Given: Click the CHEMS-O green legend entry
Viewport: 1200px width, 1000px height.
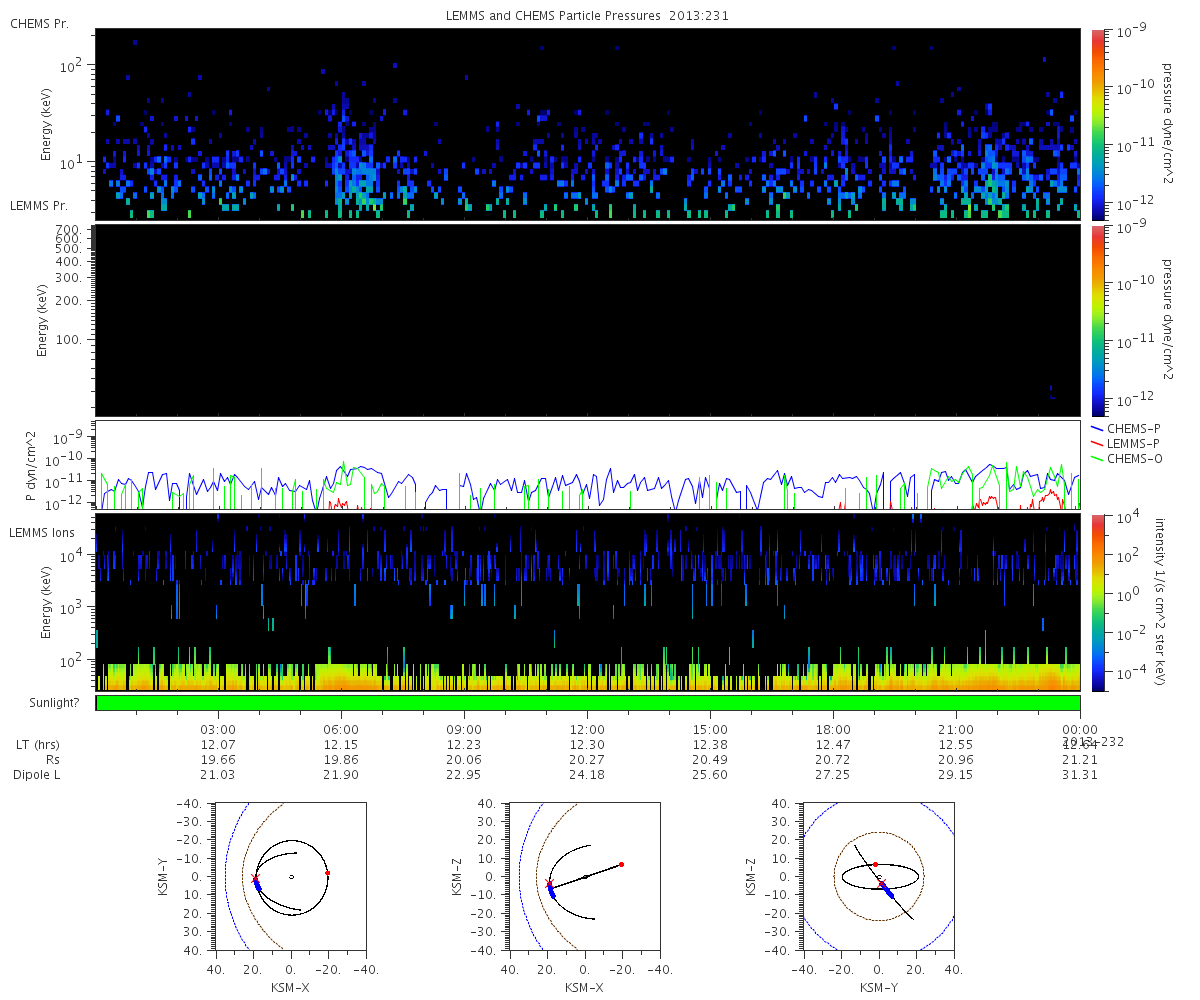Looking at the screenshot, I should pyautogui.click(x=1133, y=458).
